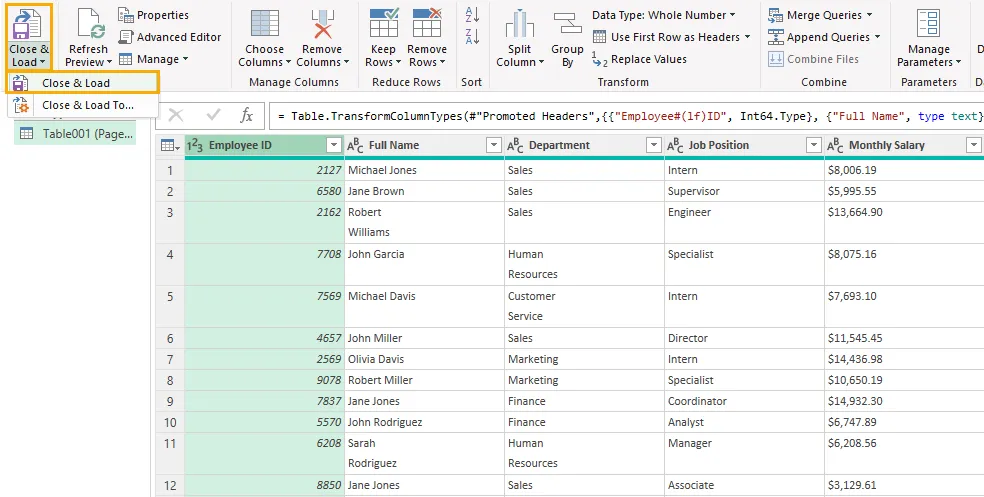Image resolution: width=984 pixels, height=497 pixels.
Task: Click the Manage Parameters icon
Action: pos(929,24)
